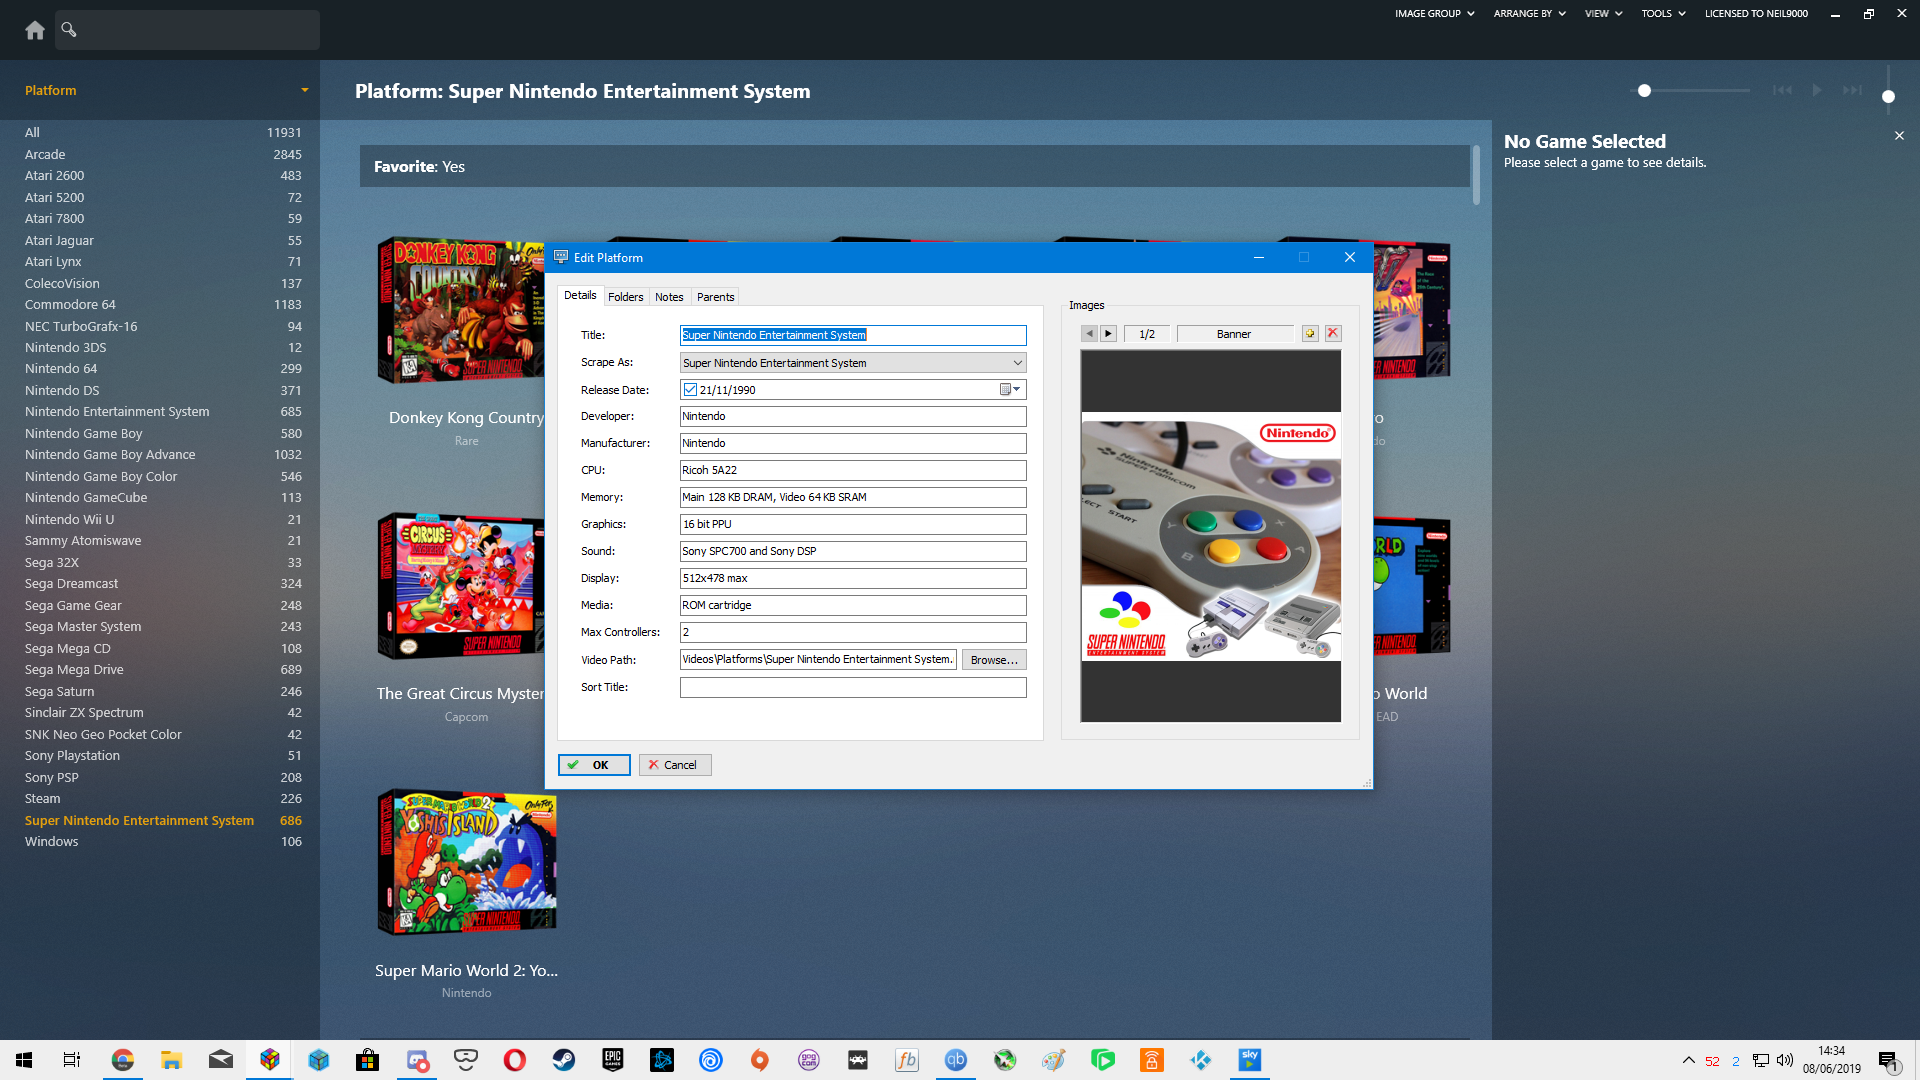
Task: Go to the next platform image
Action: point(1108,334)
